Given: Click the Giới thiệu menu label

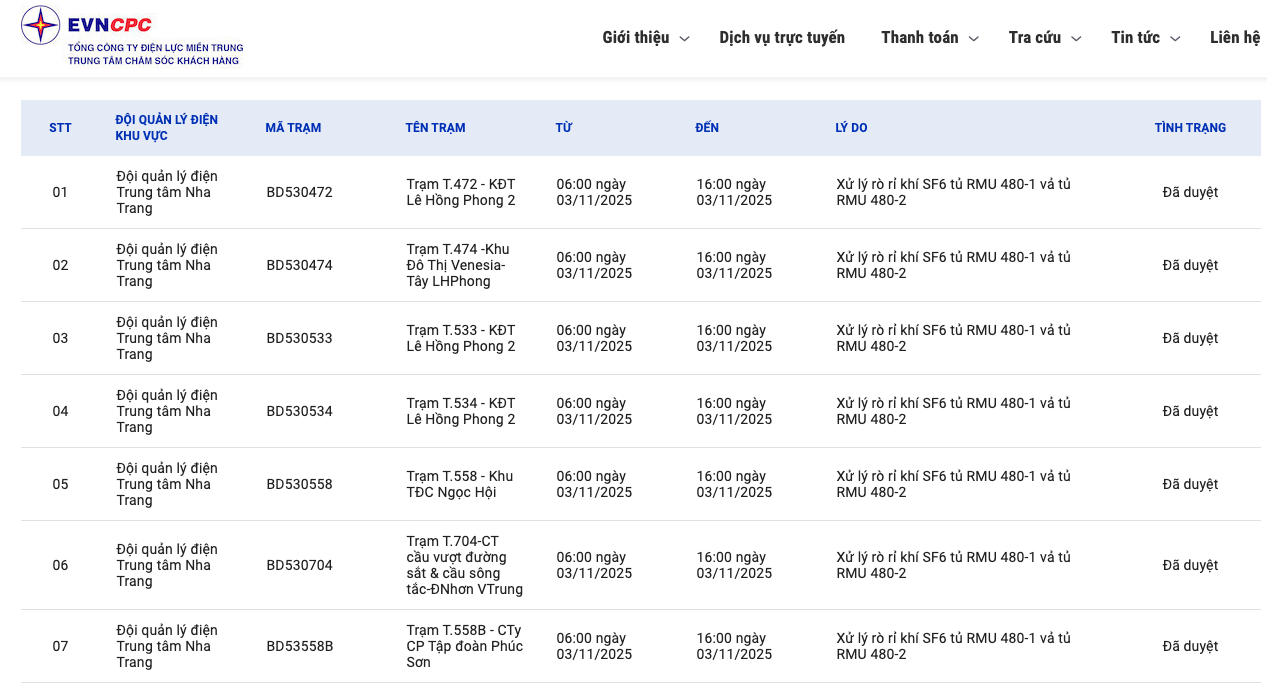Looking at the screenshot, I should pyautogui.click(x=635, y=38).
